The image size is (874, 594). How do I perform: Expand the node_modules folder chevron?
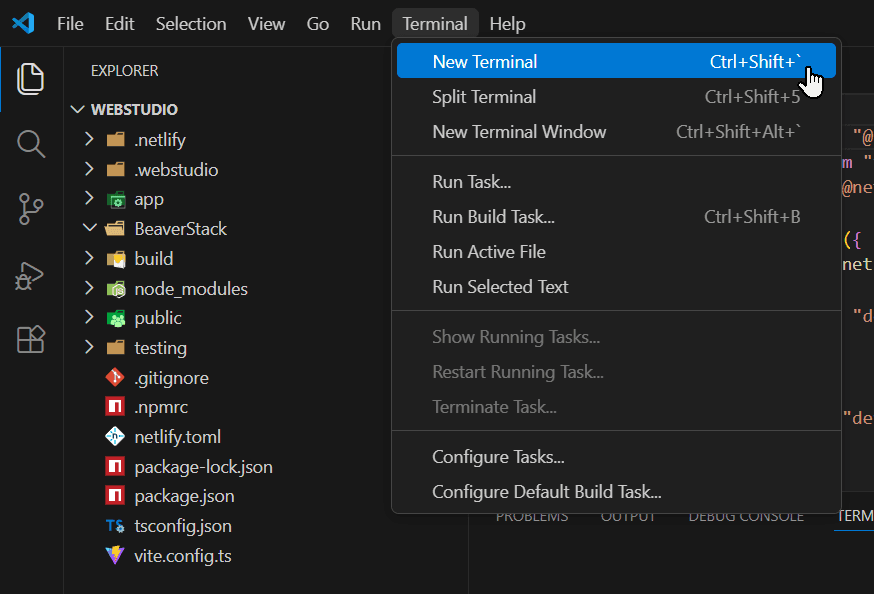click(89, 289)
